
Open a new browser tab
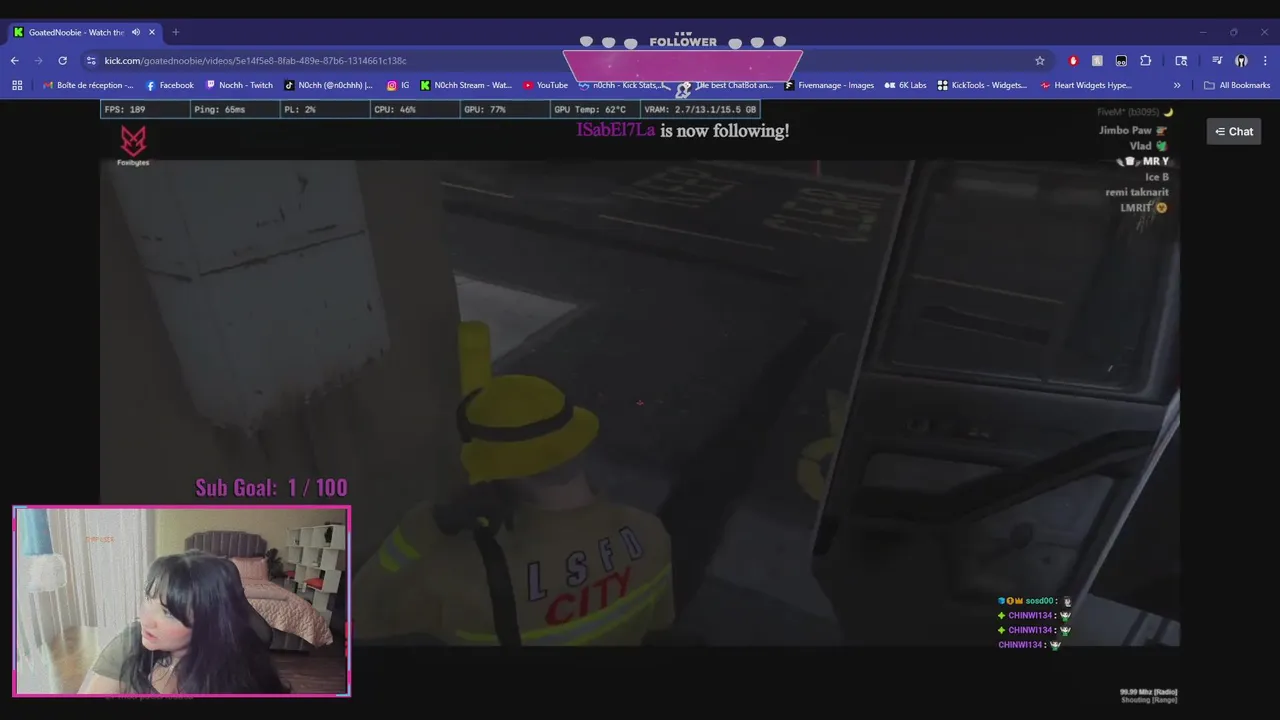point(175,32)
